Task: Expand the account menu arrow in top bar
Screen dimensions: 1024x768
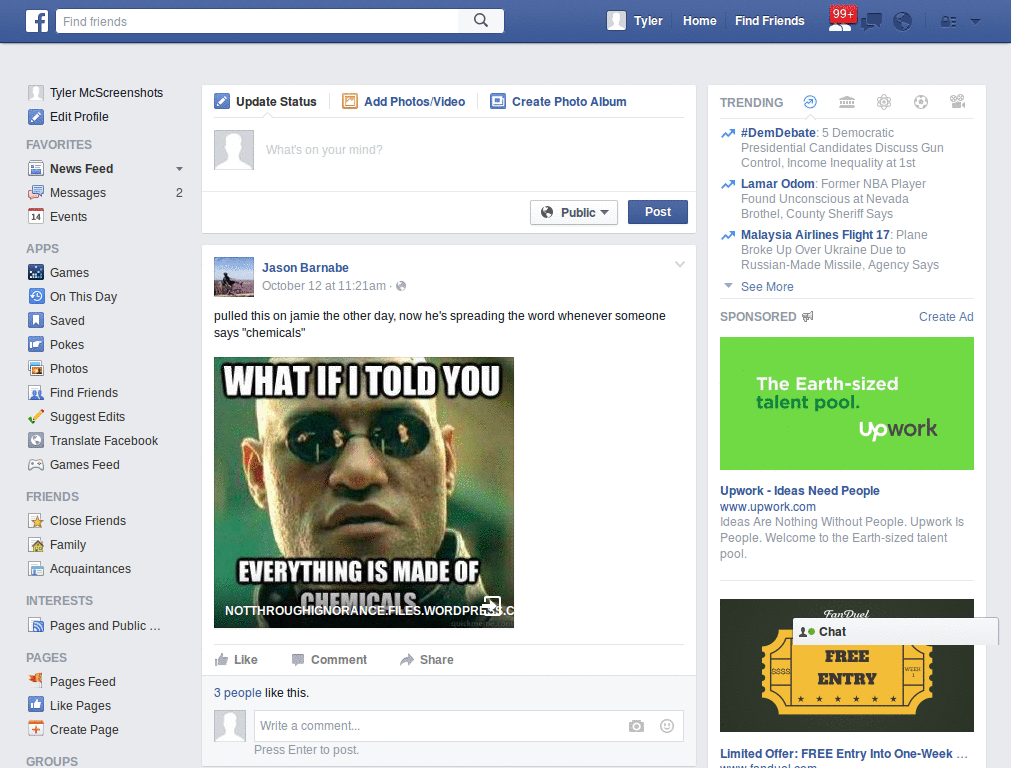Action: pyautogui.click(x=976, y=22)
